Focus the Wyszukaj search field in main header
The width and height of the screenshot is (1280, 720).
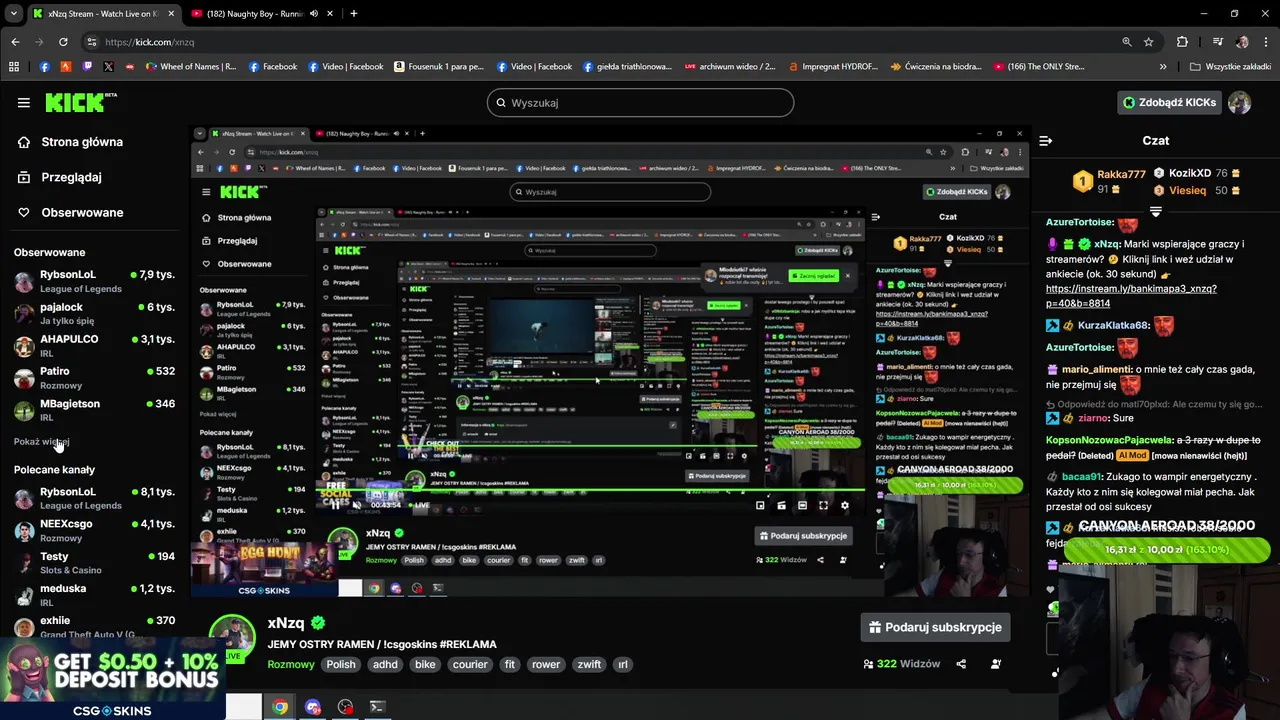pos(640,102)
